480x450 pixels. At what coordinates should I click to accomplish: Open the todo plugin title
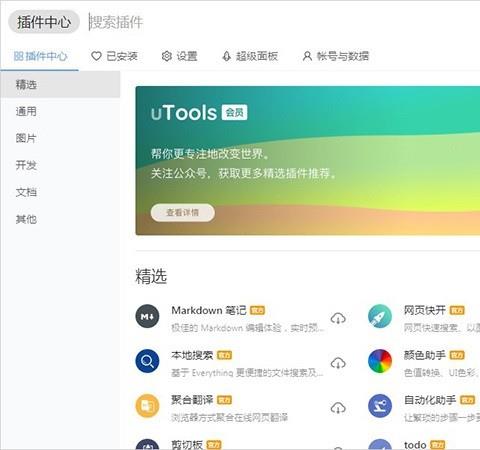(x=415, y=445)
